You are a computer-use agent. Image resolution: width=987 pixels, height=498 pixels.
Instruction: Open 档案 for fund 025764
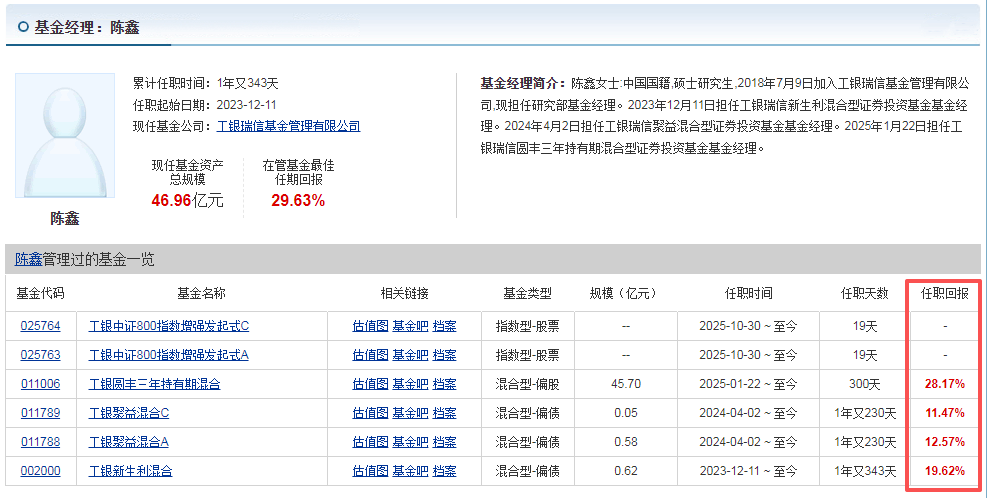coord(444,326)
